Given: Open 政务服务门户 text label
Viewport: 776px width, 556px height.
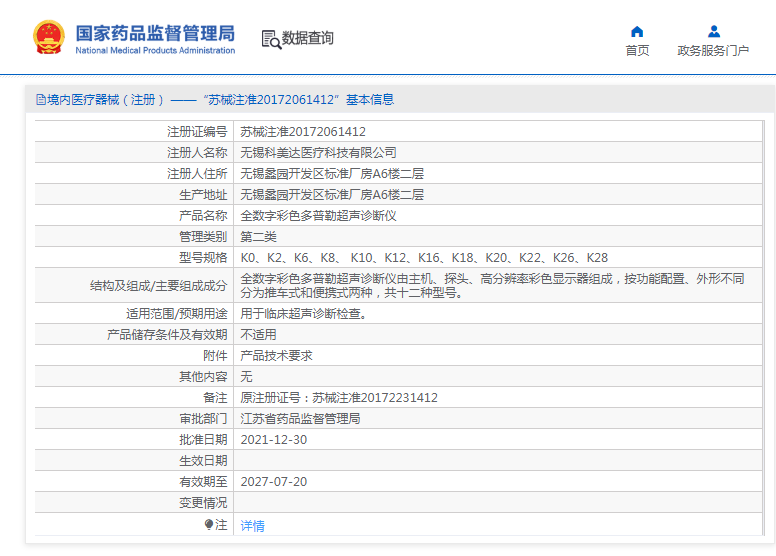Looking at the screenshot, I should [713, 51].
